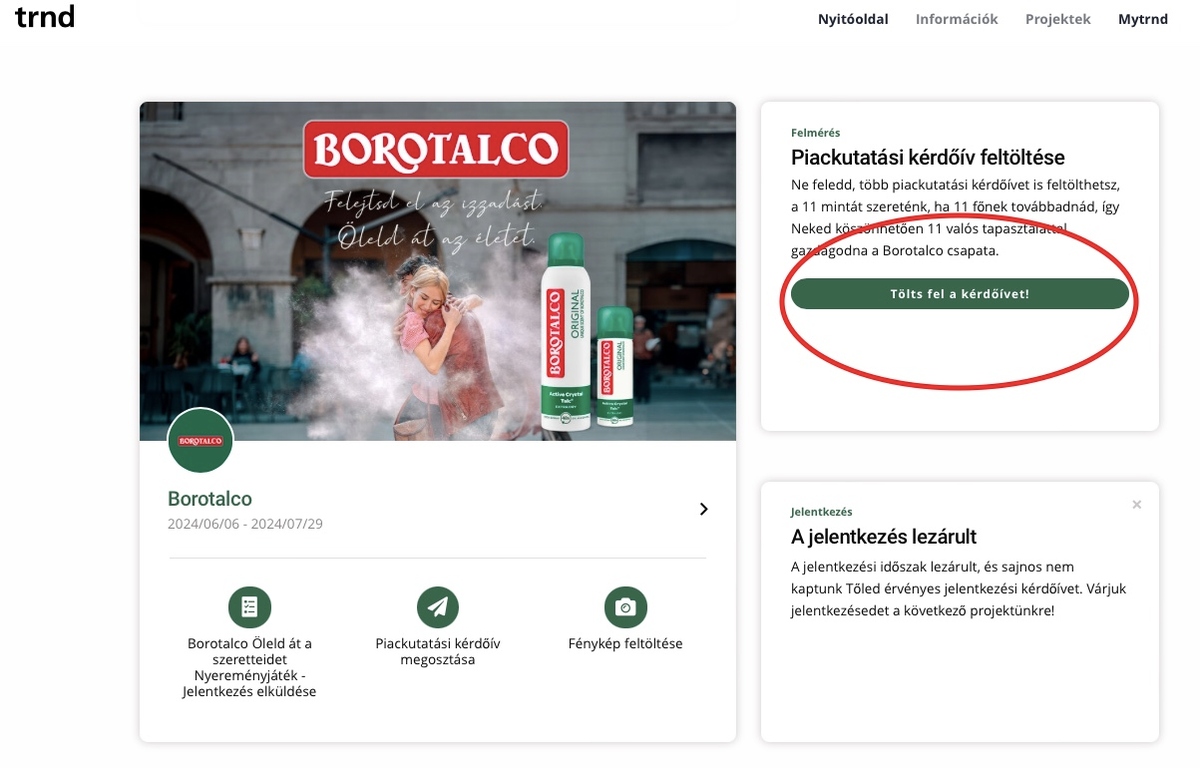Click the circular Borotalco brand avatar
1200x768 pixels.
(x=199, y=440)
